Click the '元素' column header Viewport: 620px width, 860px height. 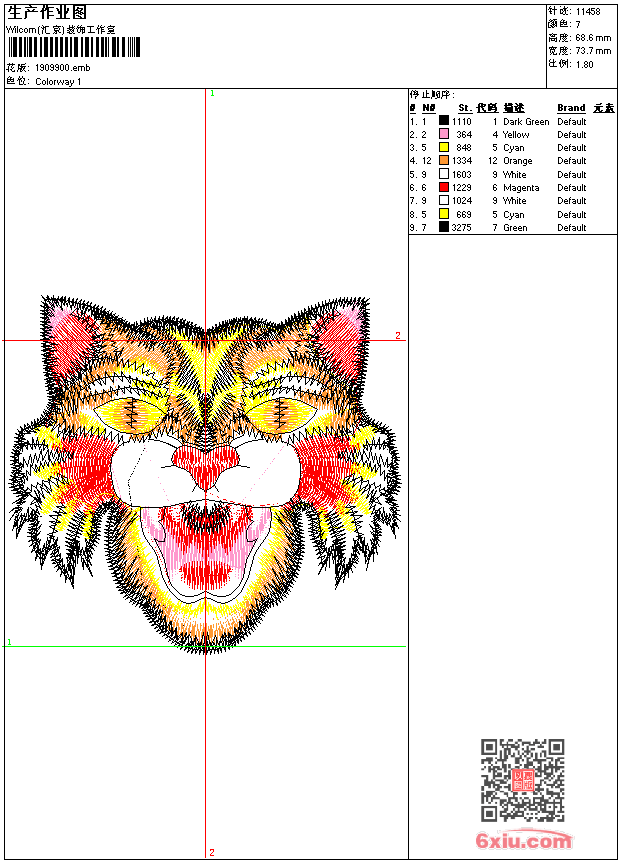[604, 108]
